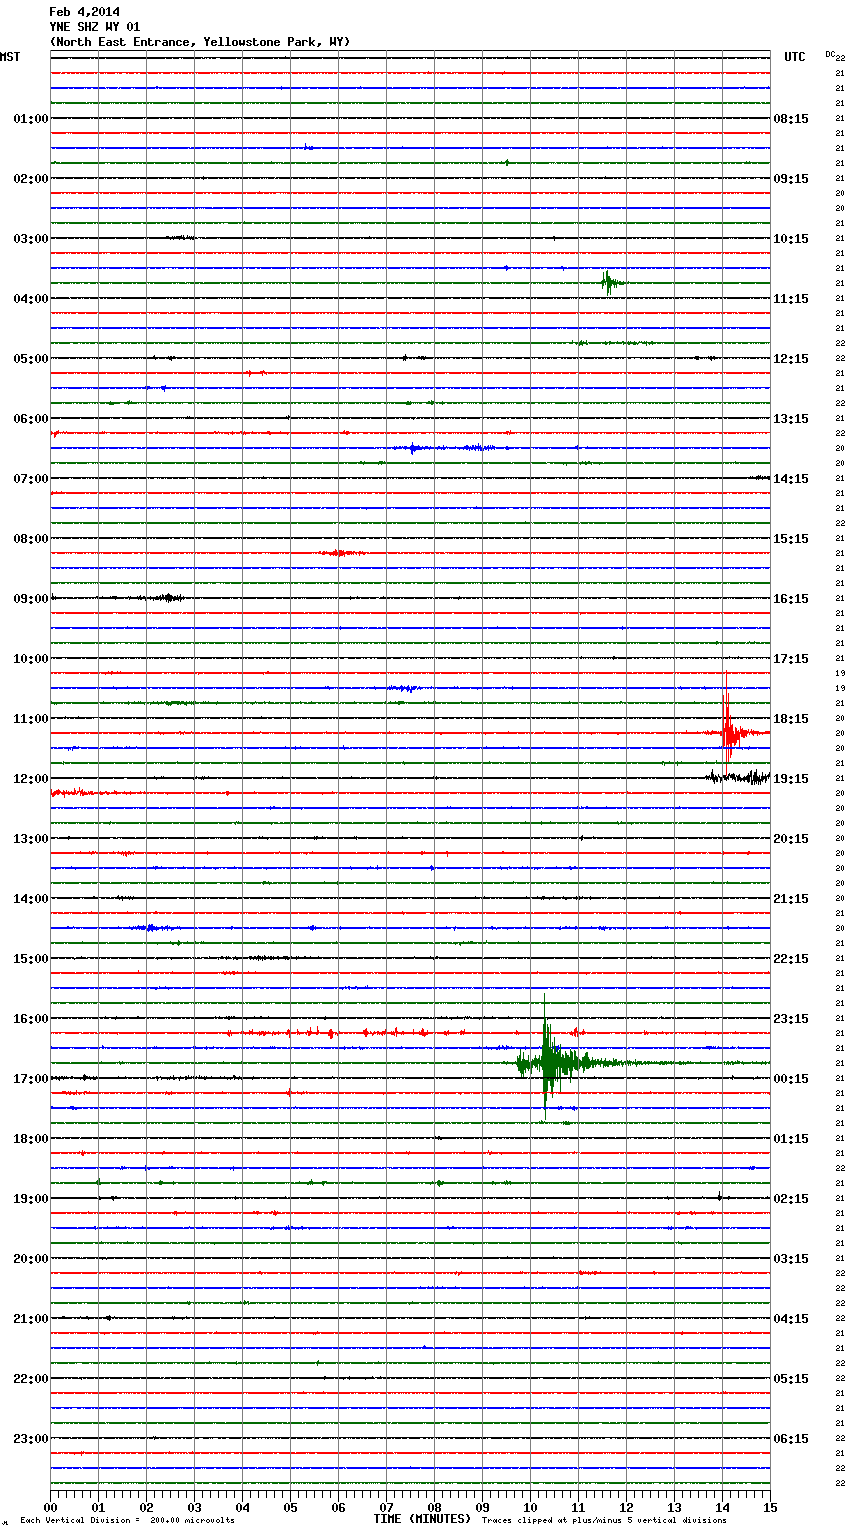Click the "DC" column header
Viewport: 850px width, 1534px height.
click(830, 54)
